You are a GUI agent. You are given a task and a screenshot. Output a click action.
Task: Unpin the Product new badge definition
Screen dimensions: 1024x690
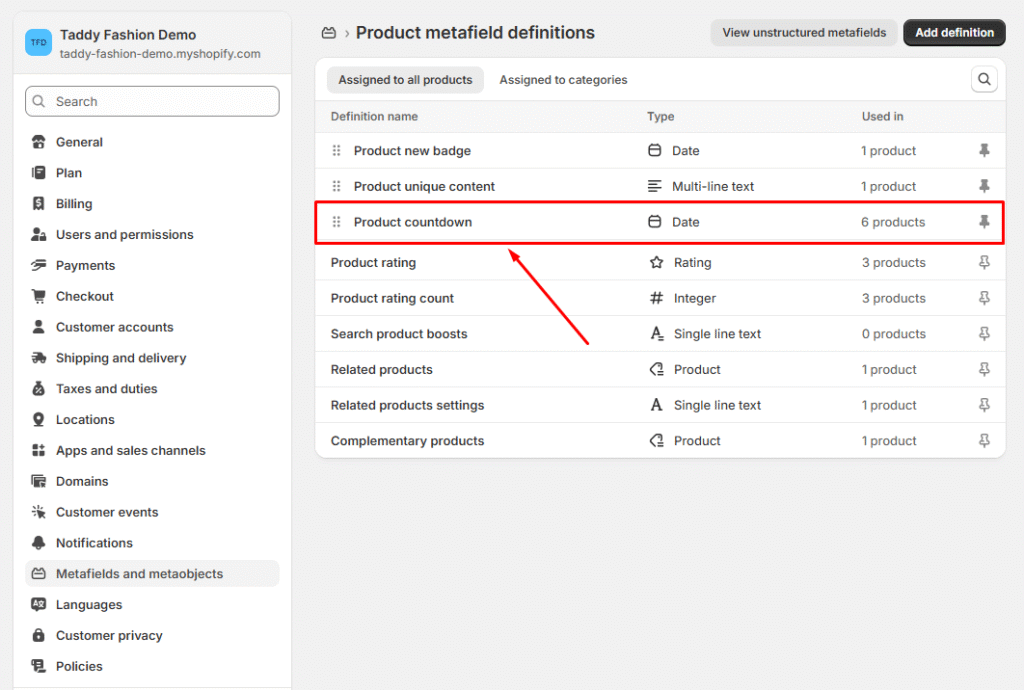coord(984,151)
